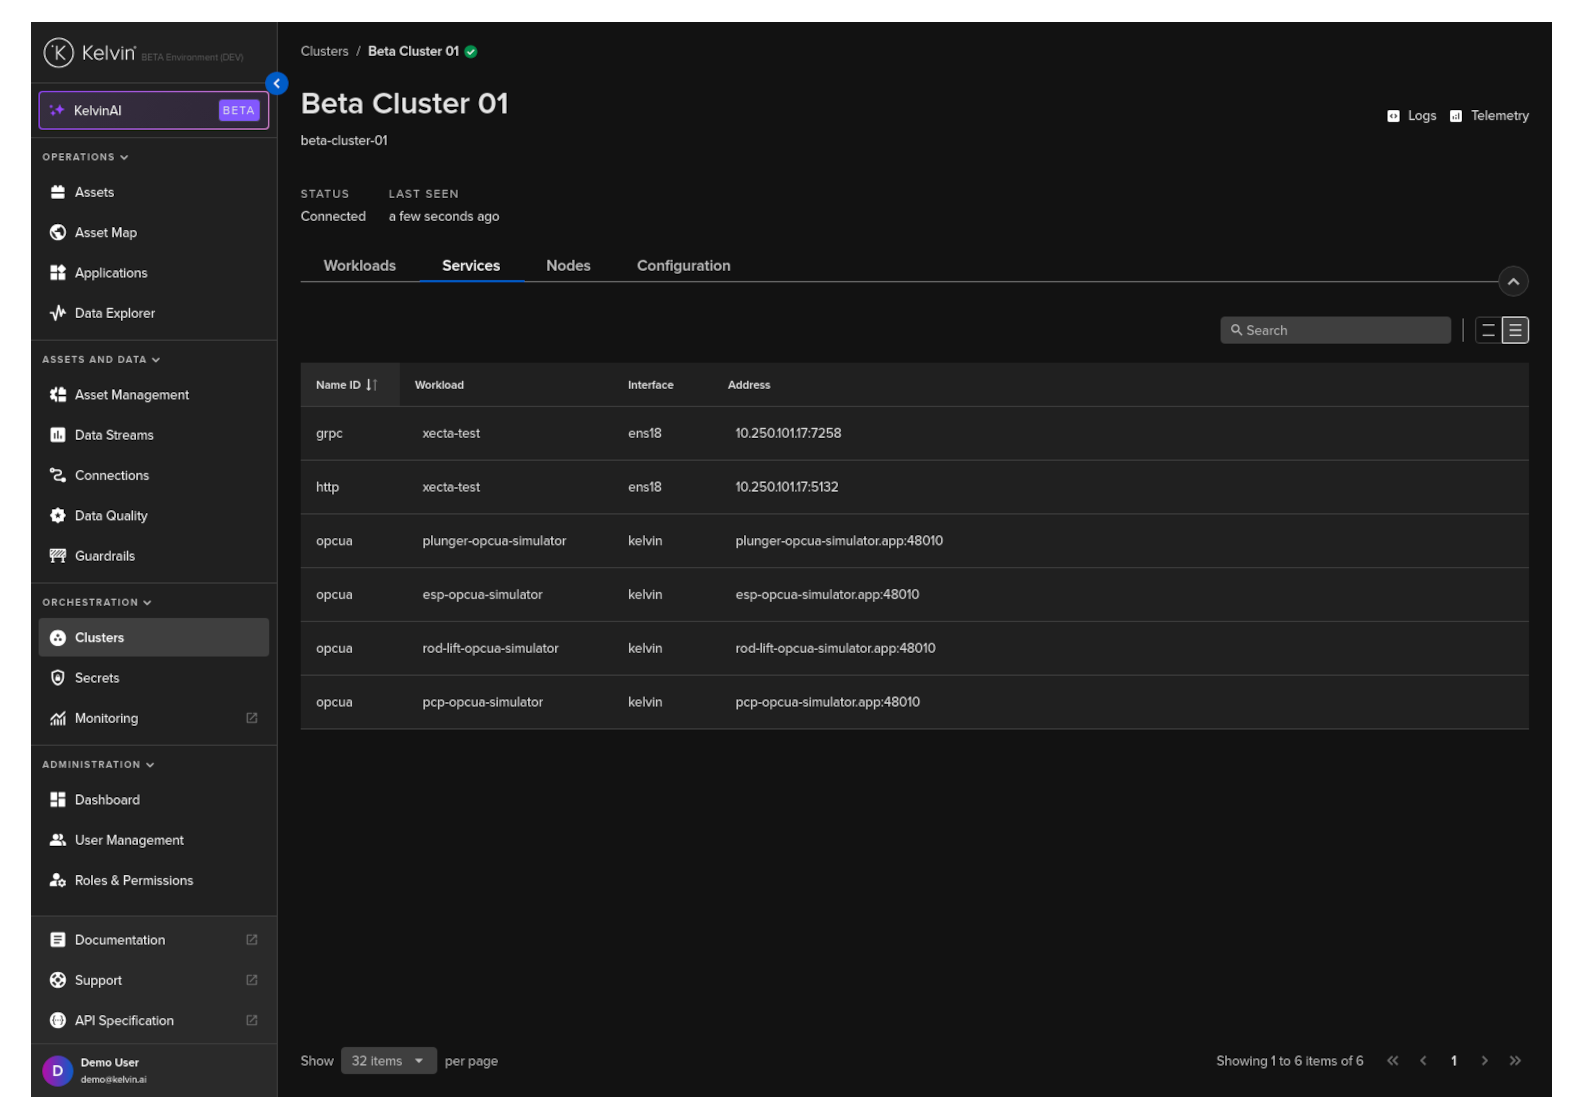Click the Guardrails icon in sidebar
This screenshot has height=1120, width=1584.
coord(58,556)
